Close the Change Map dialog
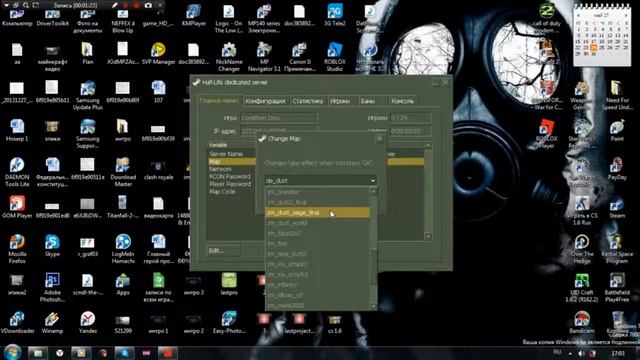Screen dimensions: 640x360 tap(380, 139)
